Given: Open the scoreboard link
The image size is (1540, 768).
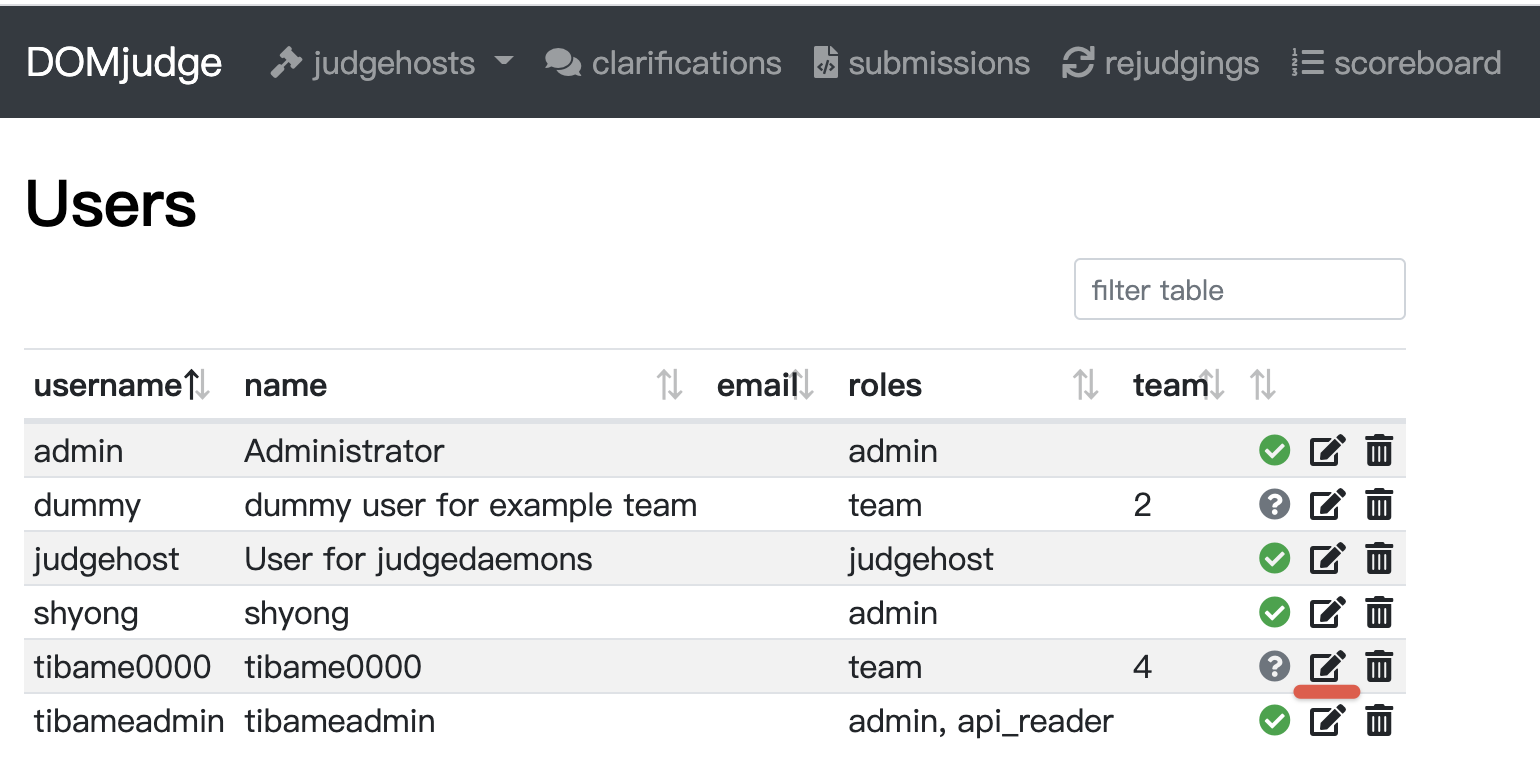Looking at the screenshot, I should (1396, 63).
